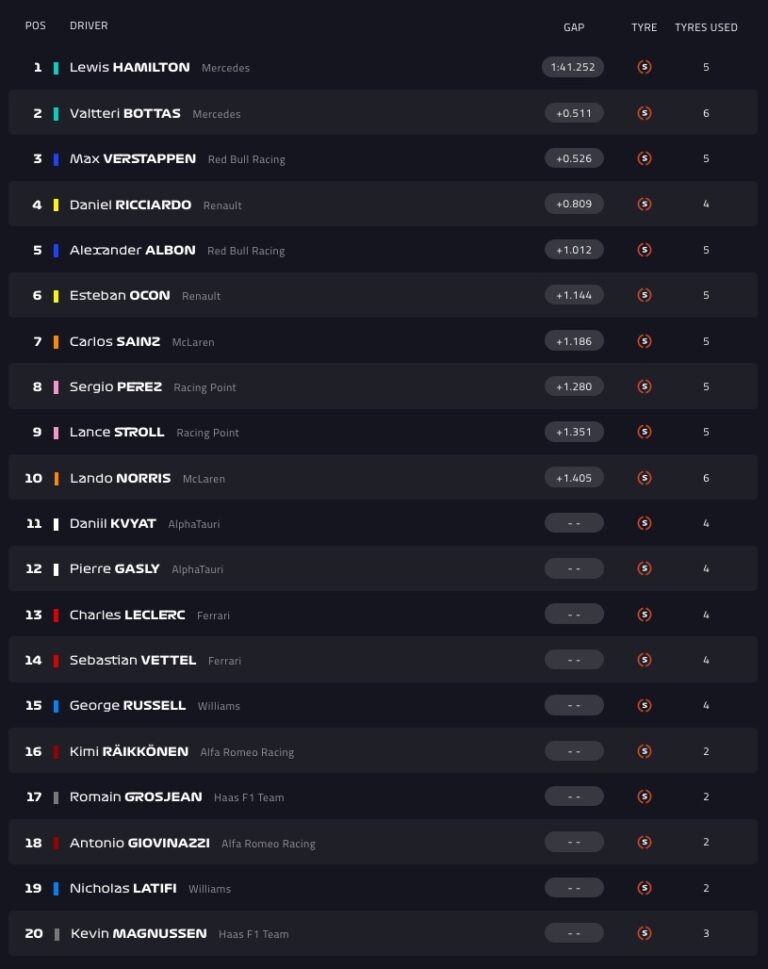The height and width of the screenshot is (969, 768).
Task: Click the tyre icon for Norris
Action: 644,478
